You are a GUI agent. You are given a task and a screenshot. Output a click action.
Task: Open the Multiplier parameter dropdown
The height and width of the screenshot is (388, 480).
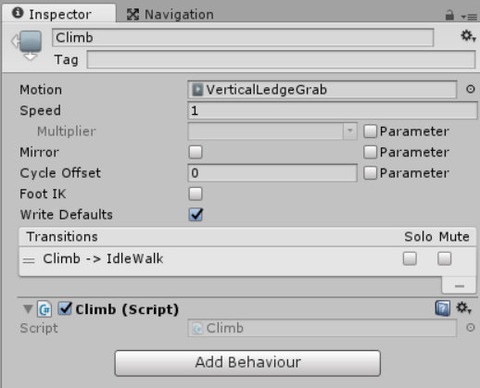click(x=272, y=131)
